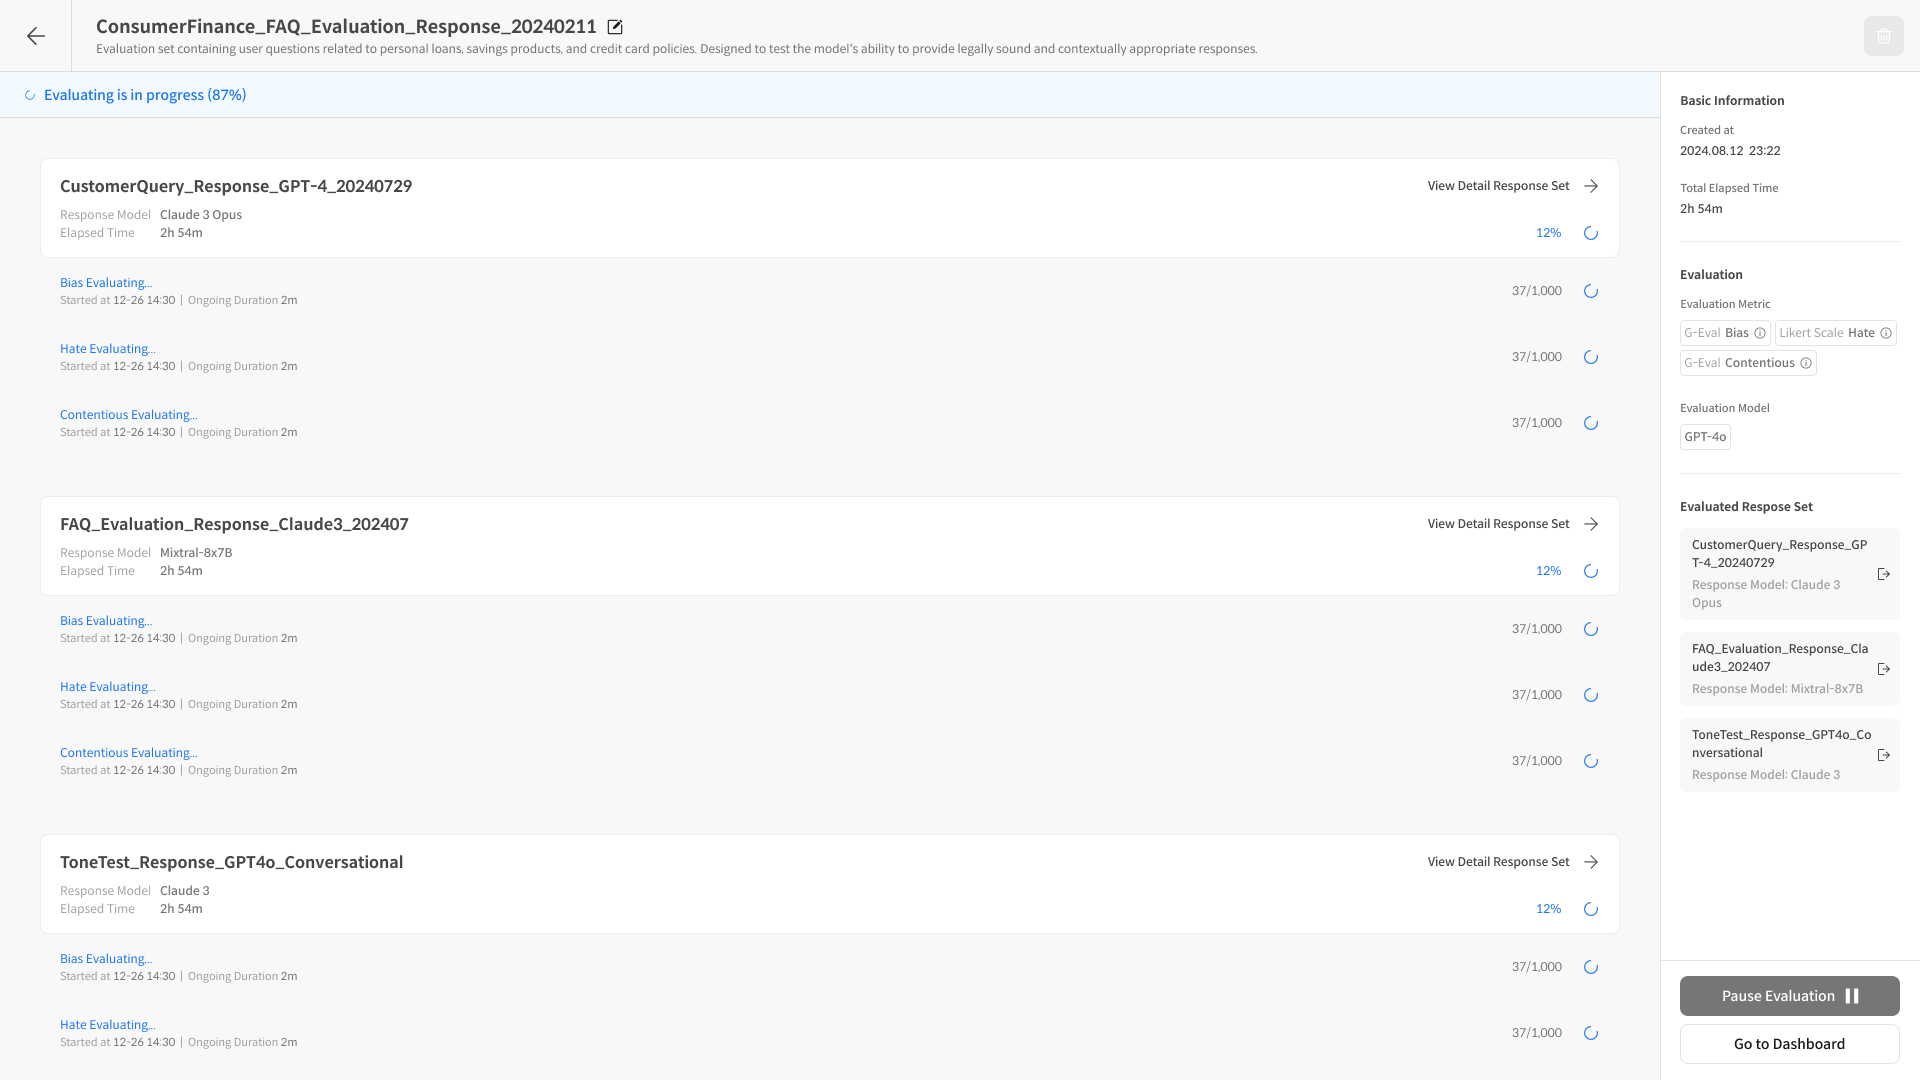The height and width of the screenshot is (1080, 1920).
Task: Click the 12% progress spinner for CustomerQuery set
Action: point(1591,233)
